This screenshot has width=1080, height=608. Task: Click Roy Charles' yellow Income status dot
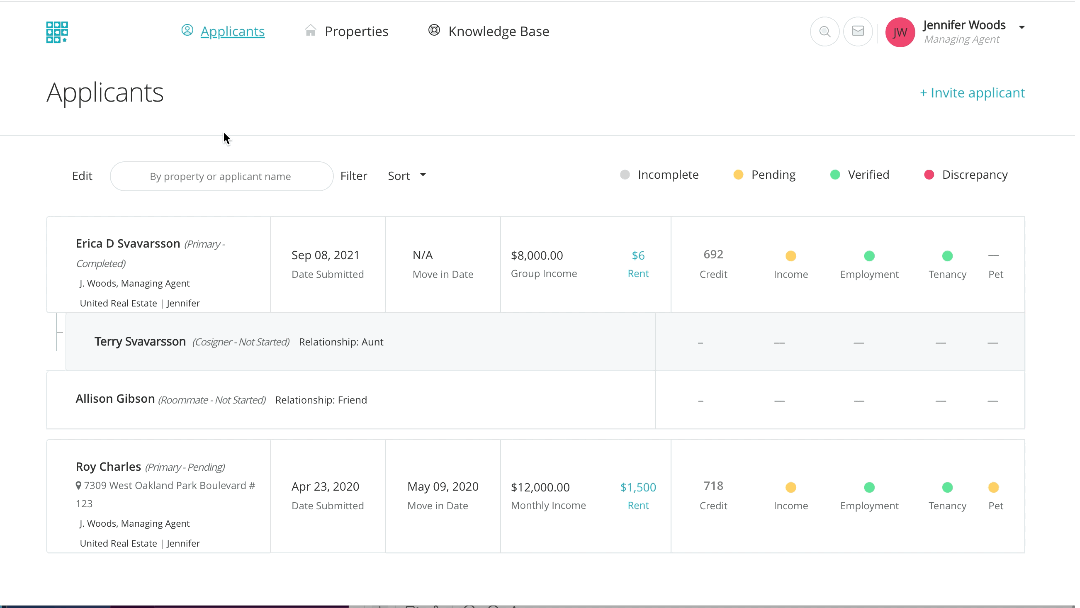coord(791,488)
